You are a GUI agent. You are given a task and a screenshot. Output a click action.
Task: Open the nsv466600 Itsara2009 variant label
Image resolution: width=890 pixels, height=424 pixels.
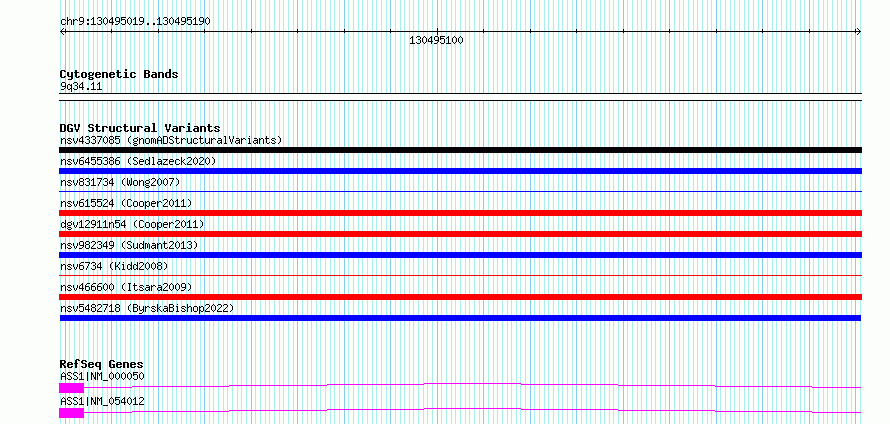click(126, 287)
